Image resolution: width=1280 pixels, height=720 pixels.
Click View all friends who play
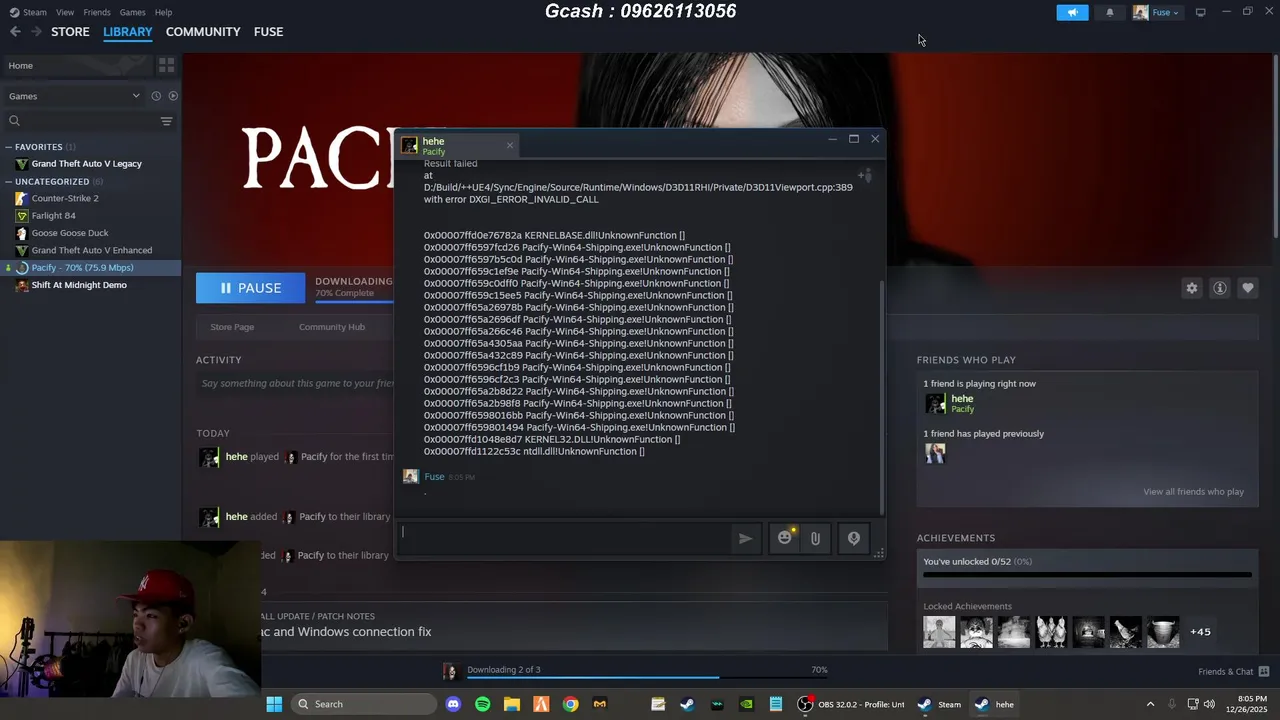pos(1193,491)
